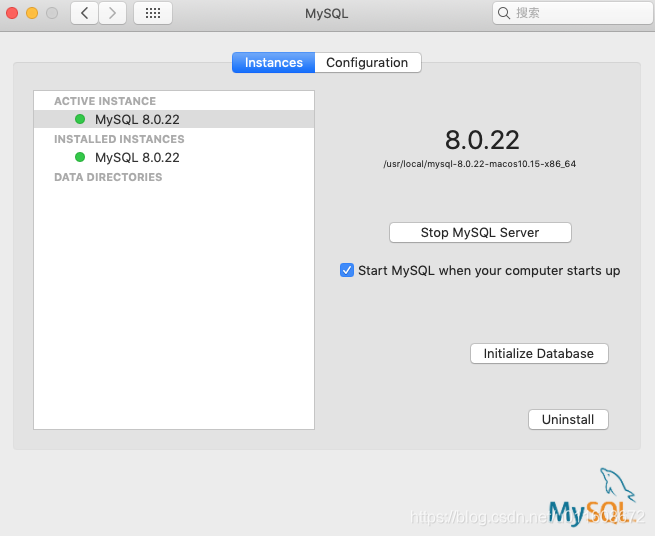Click the DATA DIRECTORIES header

108,177
